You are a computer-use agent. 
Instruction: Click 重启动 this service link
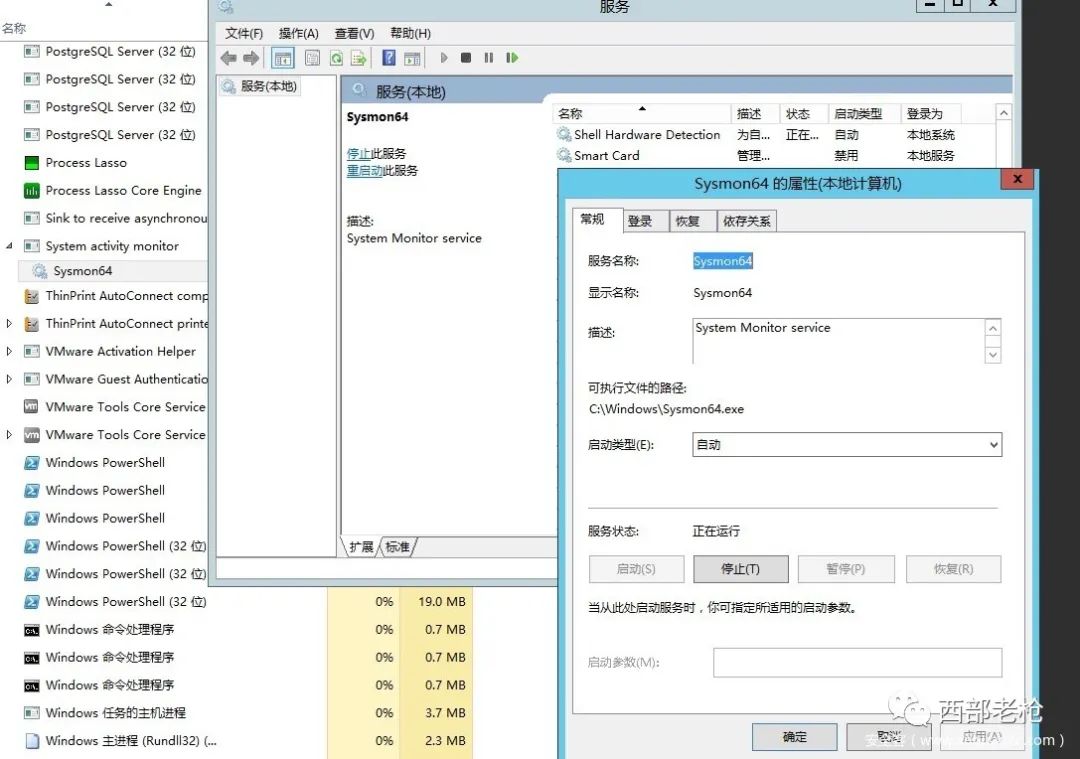pyautogui.click(x=364, y=171)
